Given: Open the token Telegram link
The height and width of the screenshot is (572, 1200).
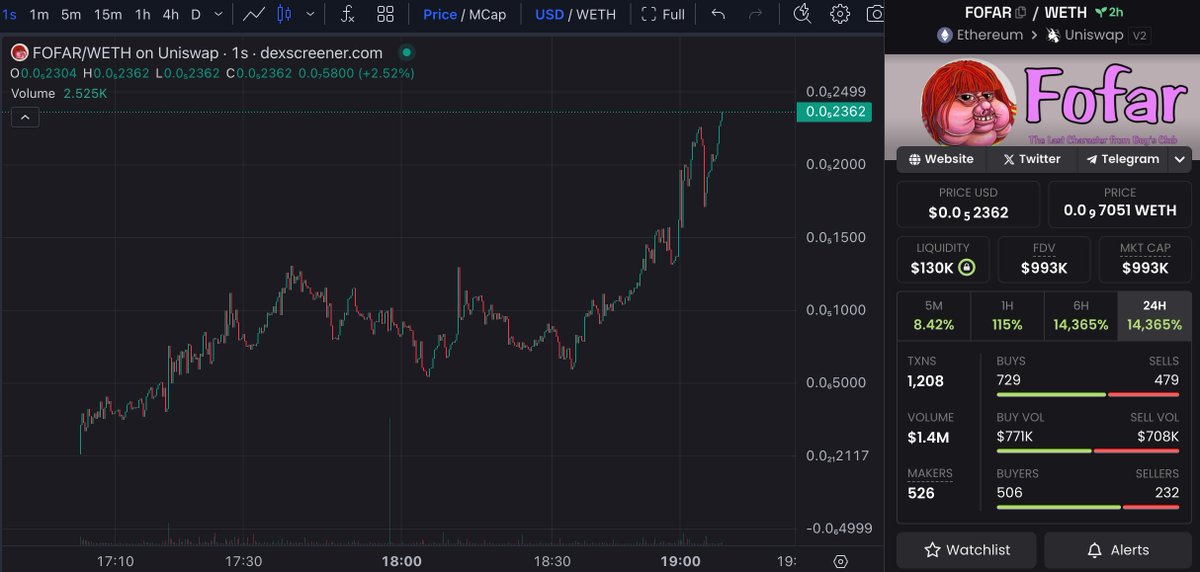Looking at the screenshot, I should pos(1122,159).
